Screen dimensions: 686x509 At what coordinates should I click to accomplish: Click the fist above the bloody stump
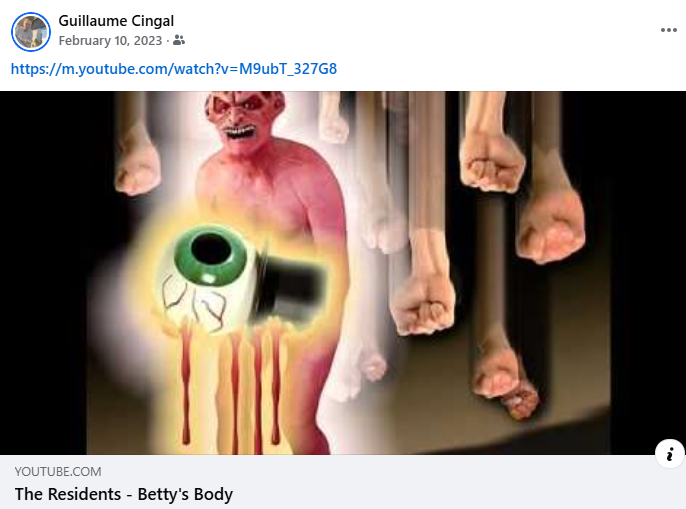pos(496,373)
